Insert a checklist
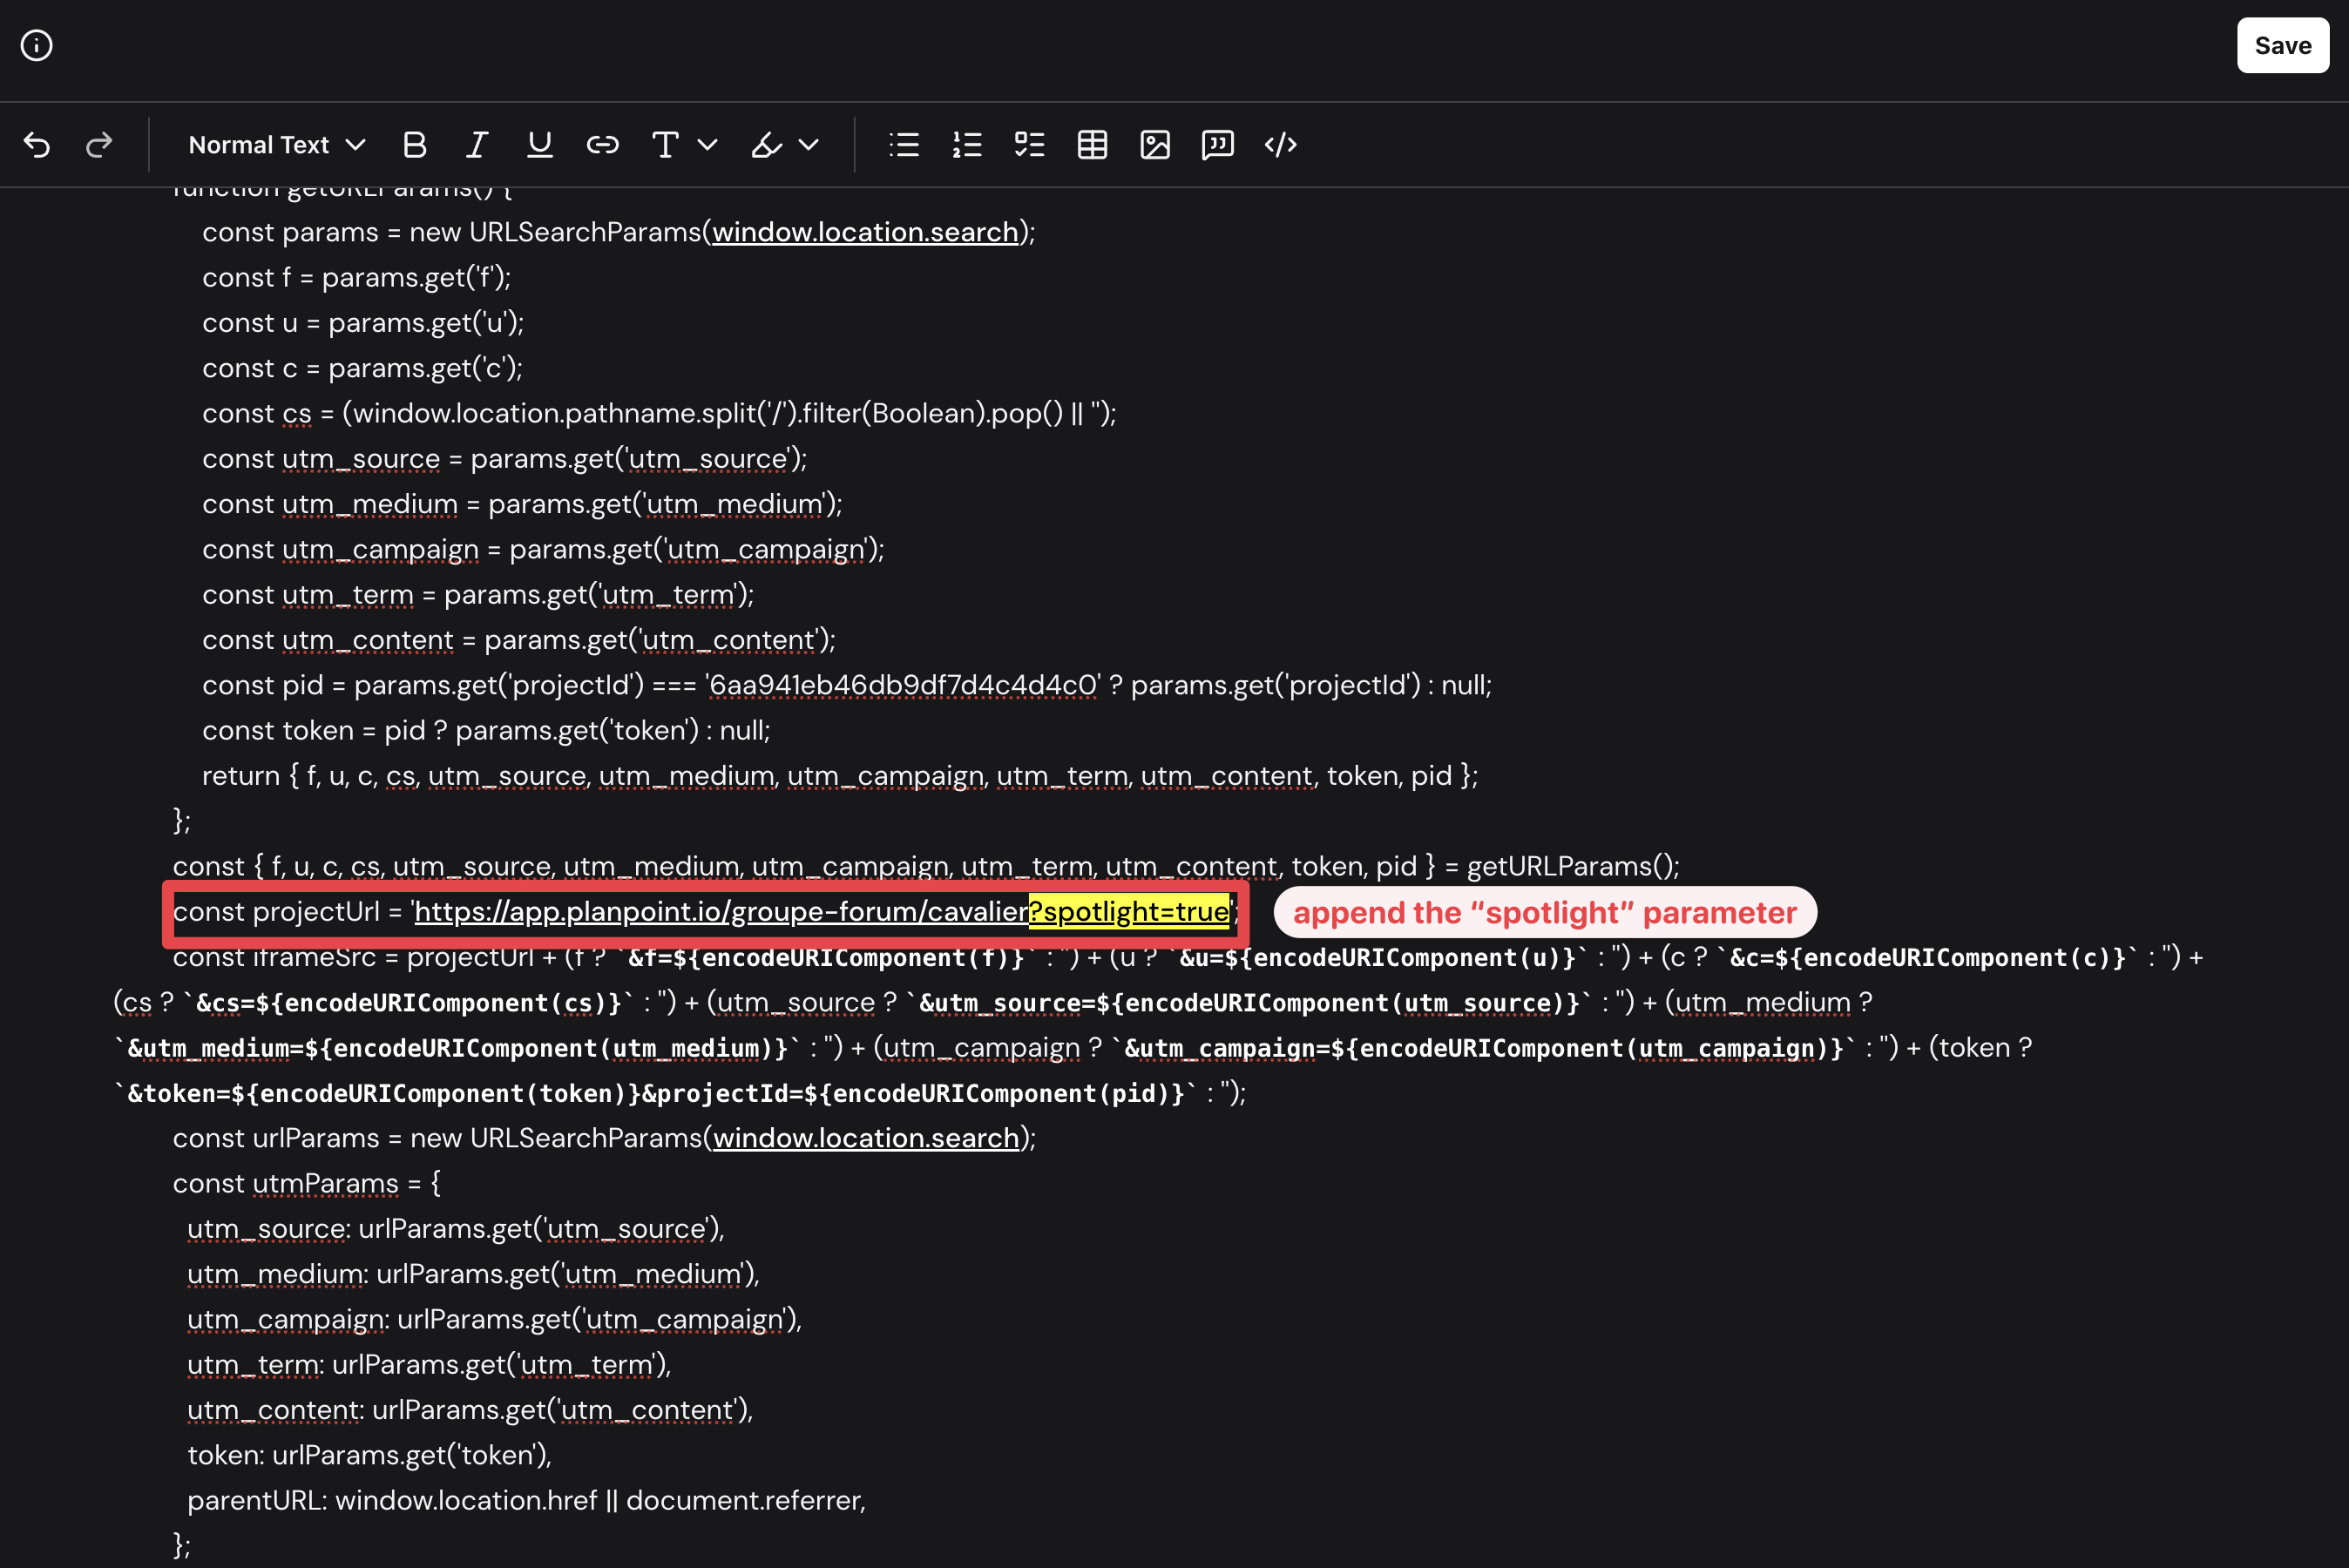Viewport: 2349px width, 1568px height. tap(1029, 145)
